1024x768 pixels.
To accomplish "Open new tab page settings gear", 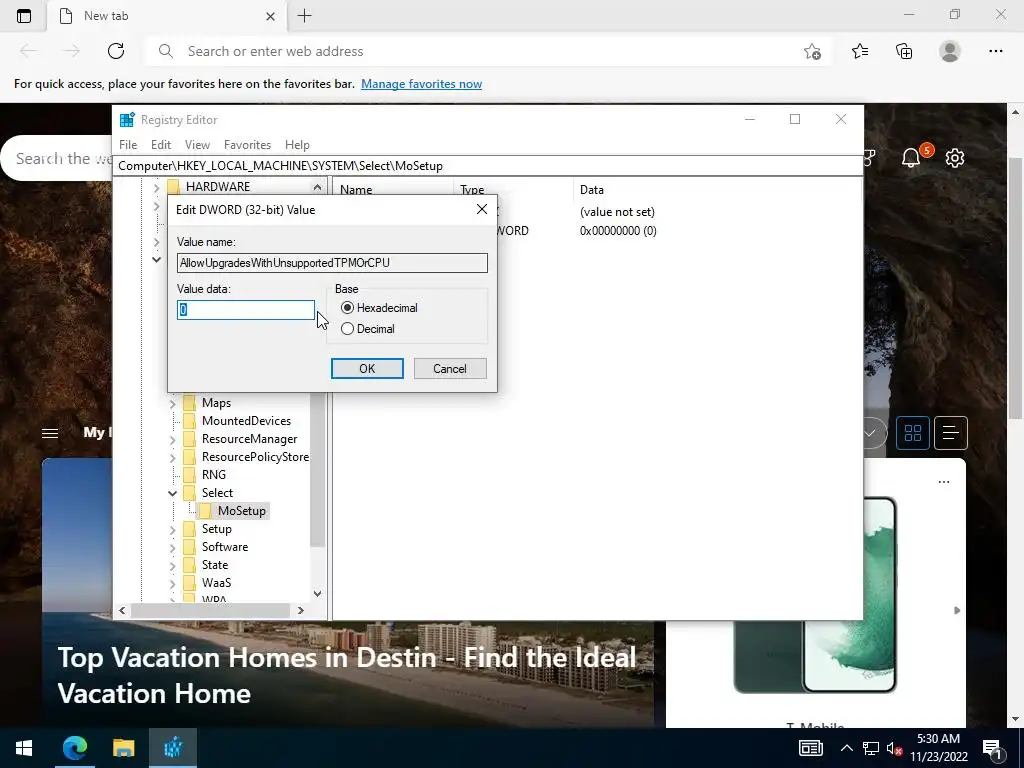I will pos(955,158).
